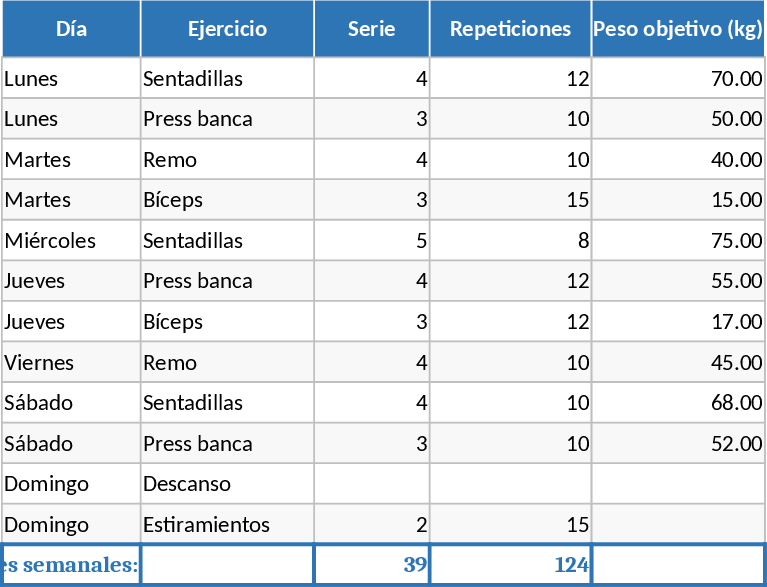The width and height of the screenshot is (767, 587).
Task: Select the weekly totals label cell
Action: [x=71, y=565]
